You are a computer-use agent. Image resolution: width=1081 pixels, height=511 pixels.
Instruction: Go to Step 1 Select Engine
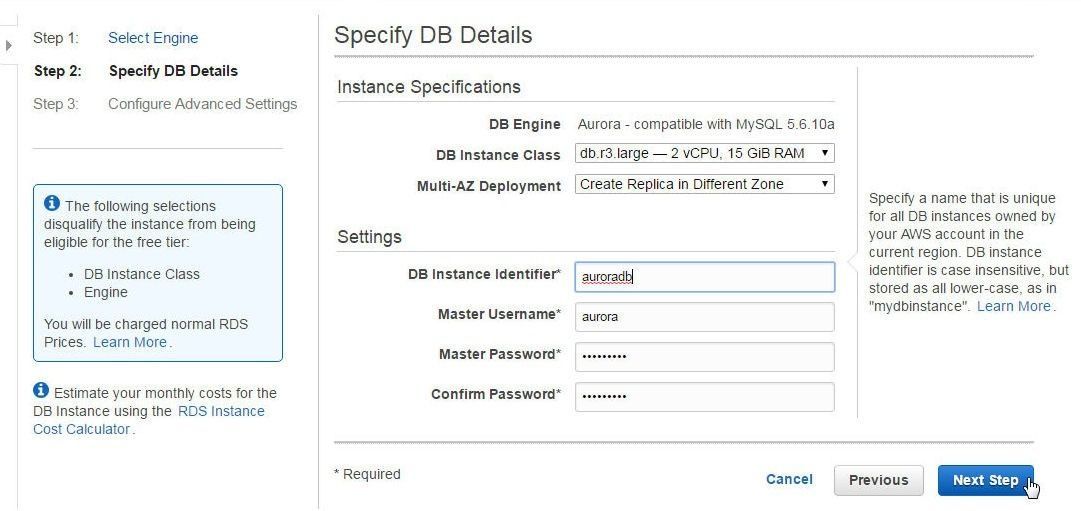pyautogui.click(x=153, y=38)
